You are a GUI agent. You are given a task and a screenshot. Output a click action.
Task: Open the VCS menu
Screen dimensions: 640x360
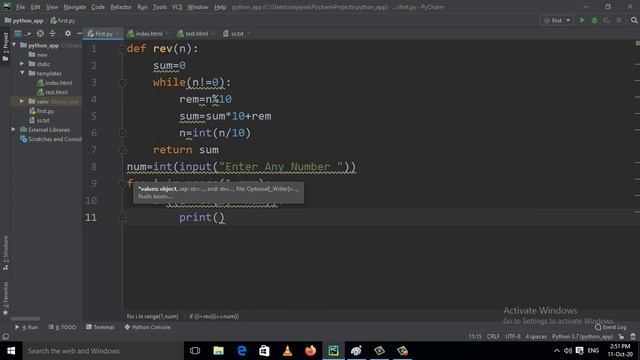(x=177, y=7)
